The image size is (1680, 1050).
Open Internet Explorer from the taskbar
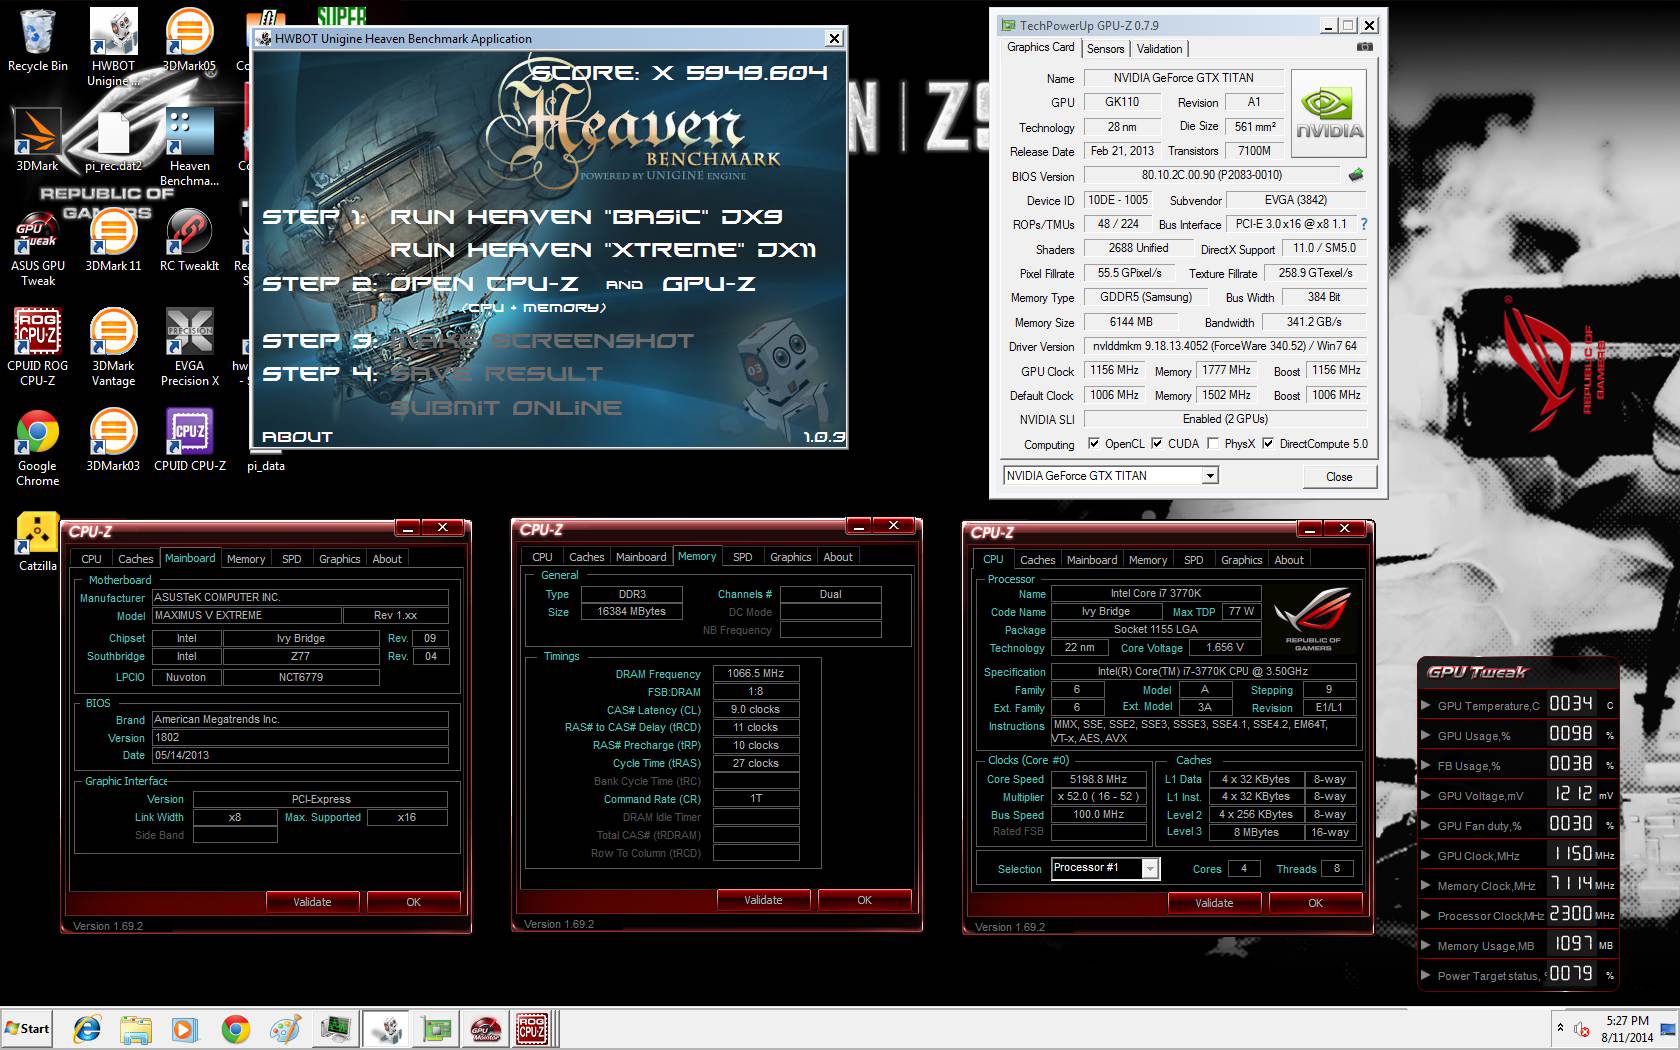coord(88,1029)
